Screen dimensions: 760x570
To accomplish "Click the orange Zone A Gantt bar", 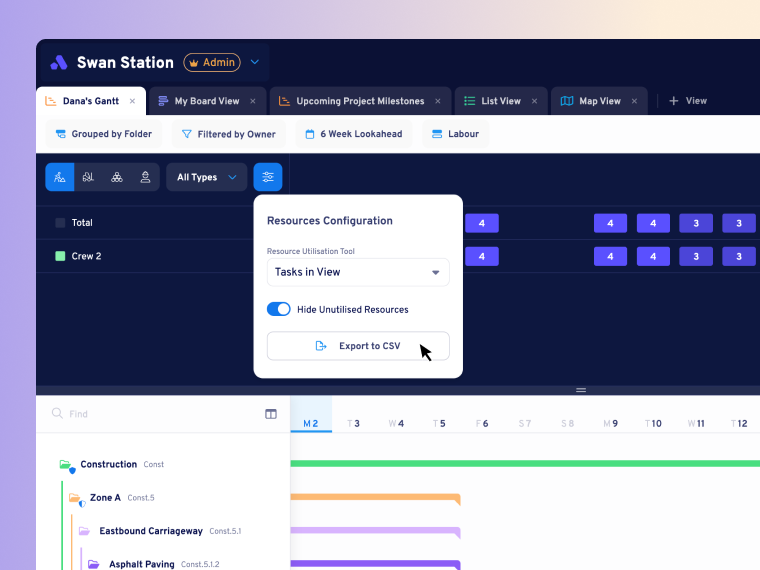I will point(375,497).
